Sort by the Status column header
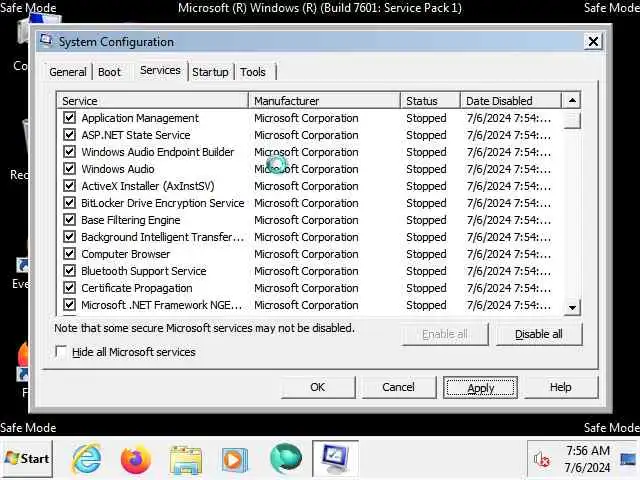Image resolution: width=640 pixels, height=480 pixels. [431, 101]
